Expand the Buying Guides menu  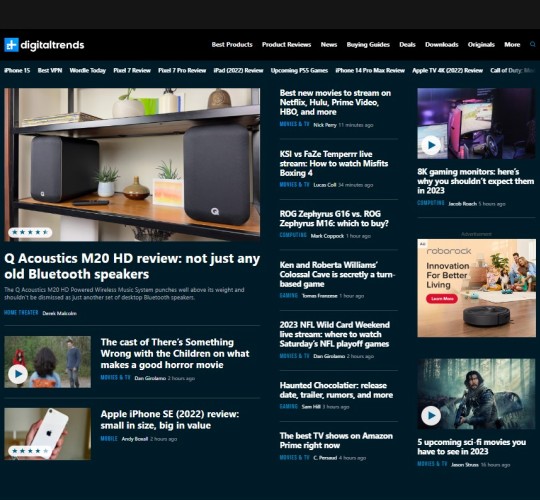368,45
